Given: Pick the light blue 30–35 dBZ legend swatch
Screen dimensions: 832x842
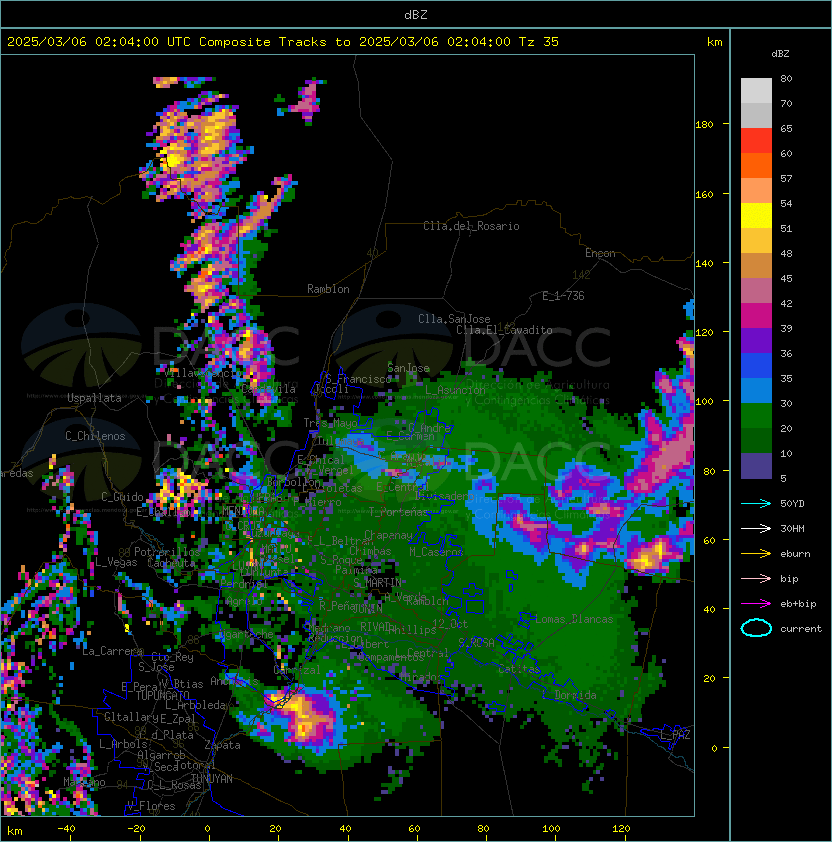Looking at the screenshot, I should tap(756, 391).
